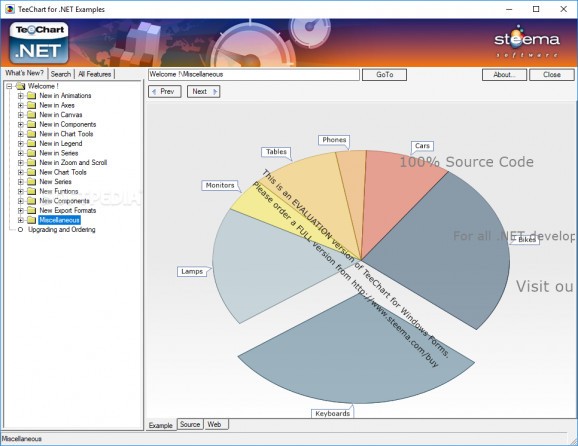Click the Upgrading and Ordering bullet icon
The height and width of the screenshot is (446, 578).
[x=20, y=230]
